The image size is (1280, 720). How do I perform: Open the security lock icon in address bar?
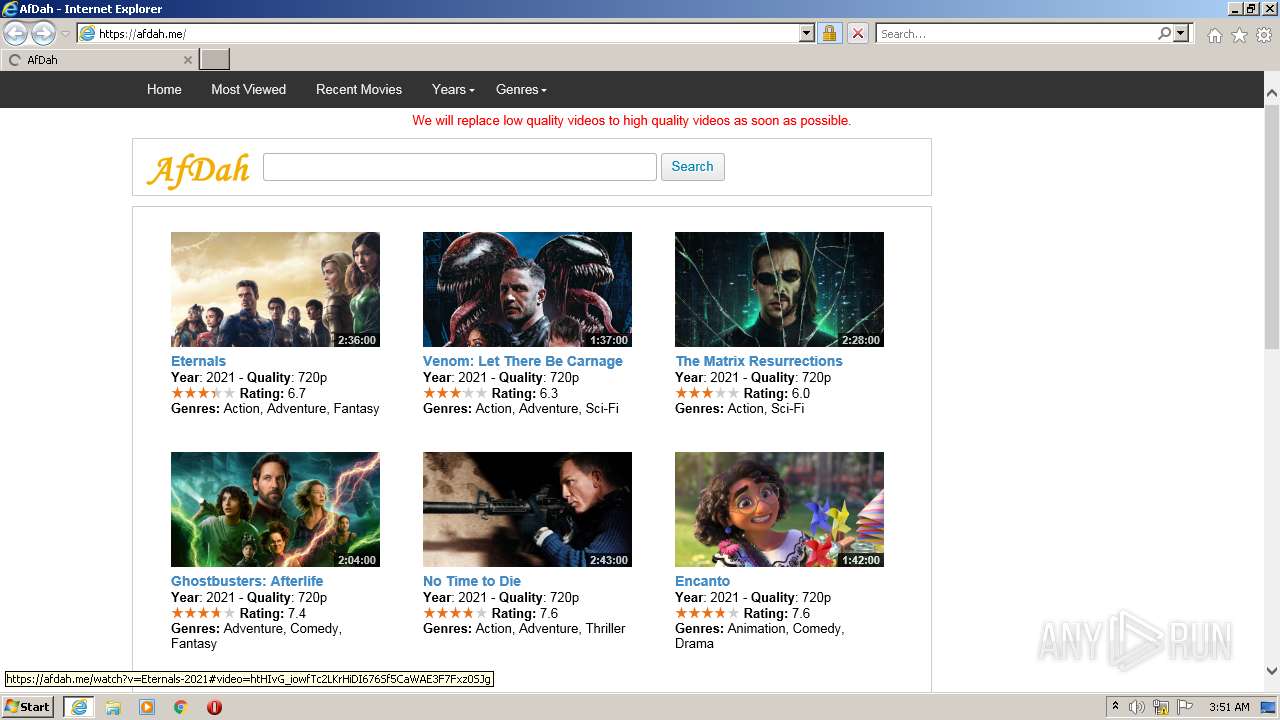click(x=829, y=33)
